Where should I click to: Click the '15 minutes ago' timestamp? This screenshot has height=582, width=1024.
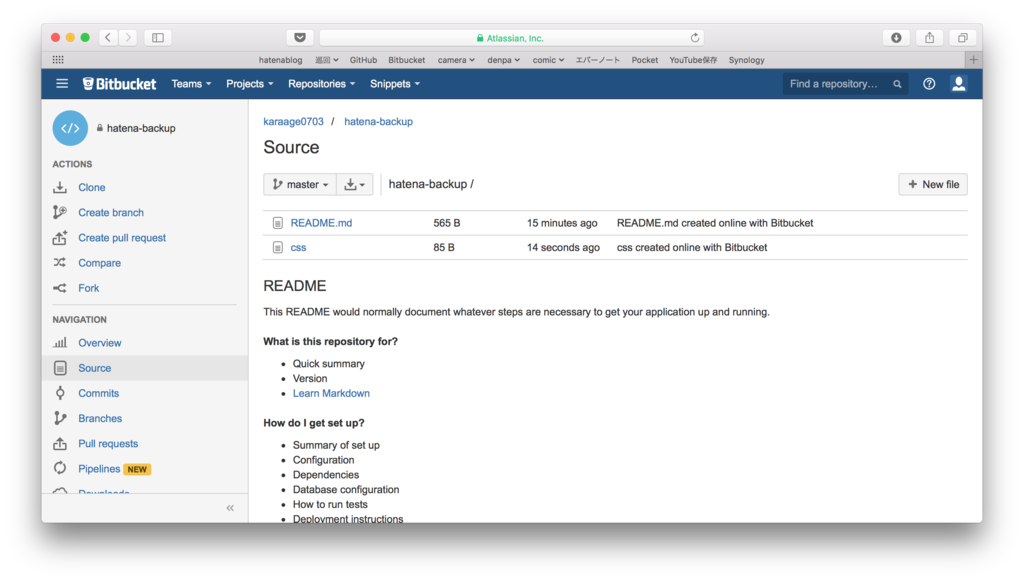click(x=562, y=223)
